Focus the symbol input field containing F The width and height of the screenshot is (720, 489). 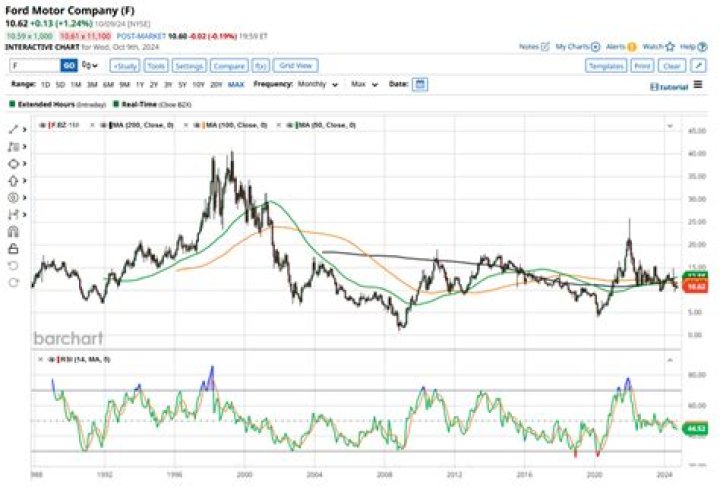35,66
